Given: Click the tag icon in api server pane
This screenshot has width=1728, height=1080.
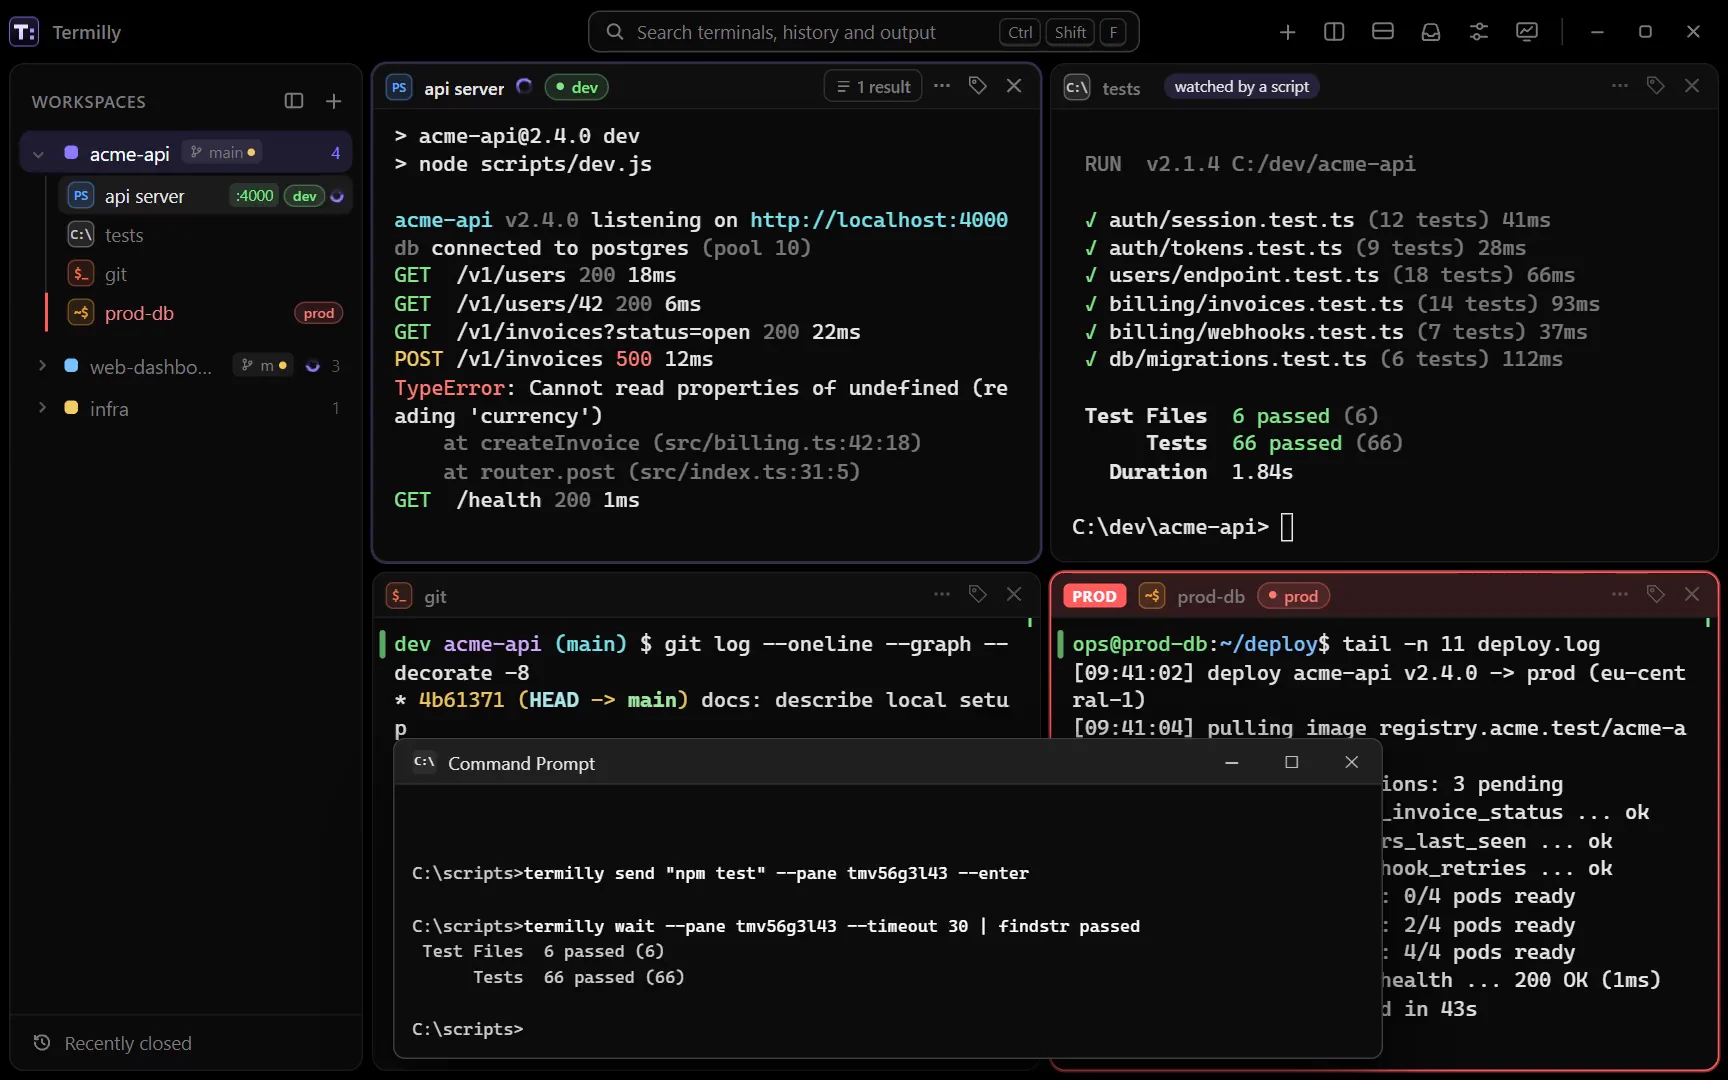Looking at the screenshot, I should [978, 86].
